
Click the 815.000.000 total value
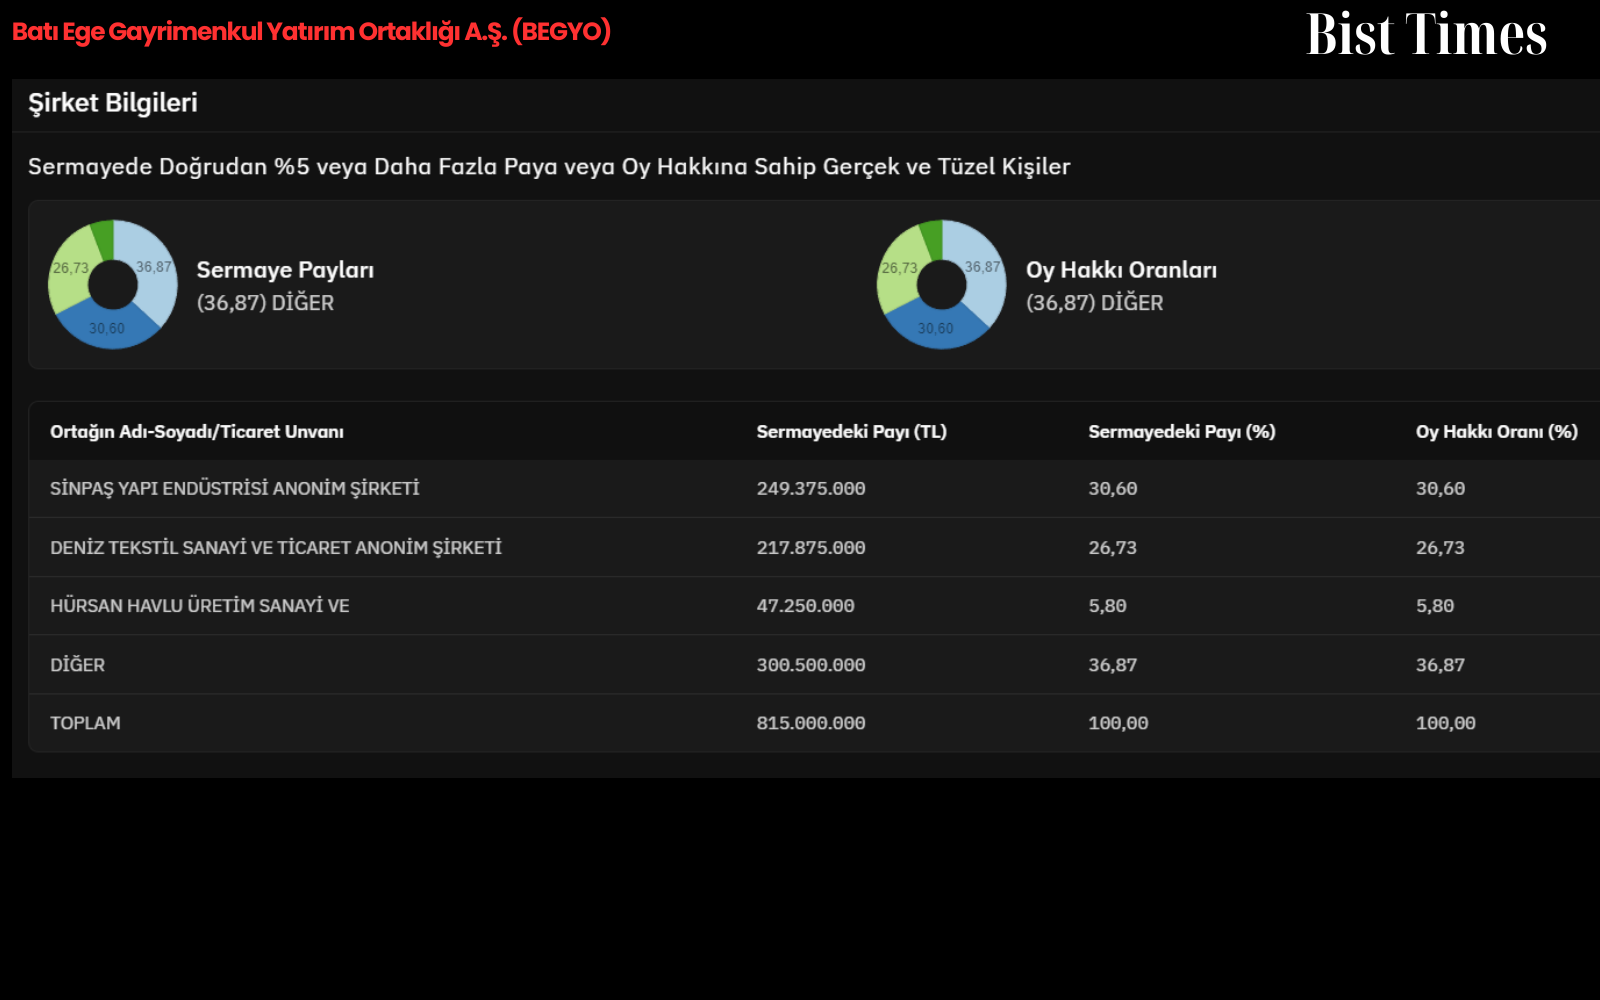point(811,723)
